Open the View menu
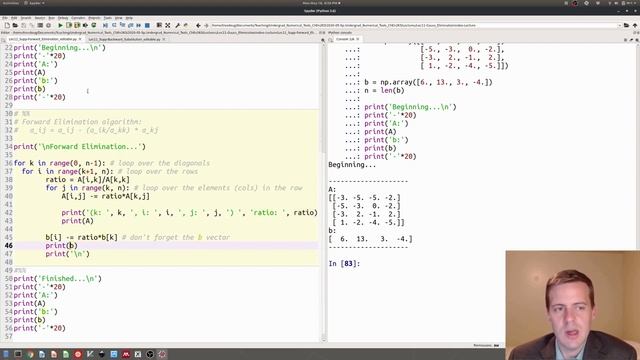 tap(118, 18)
